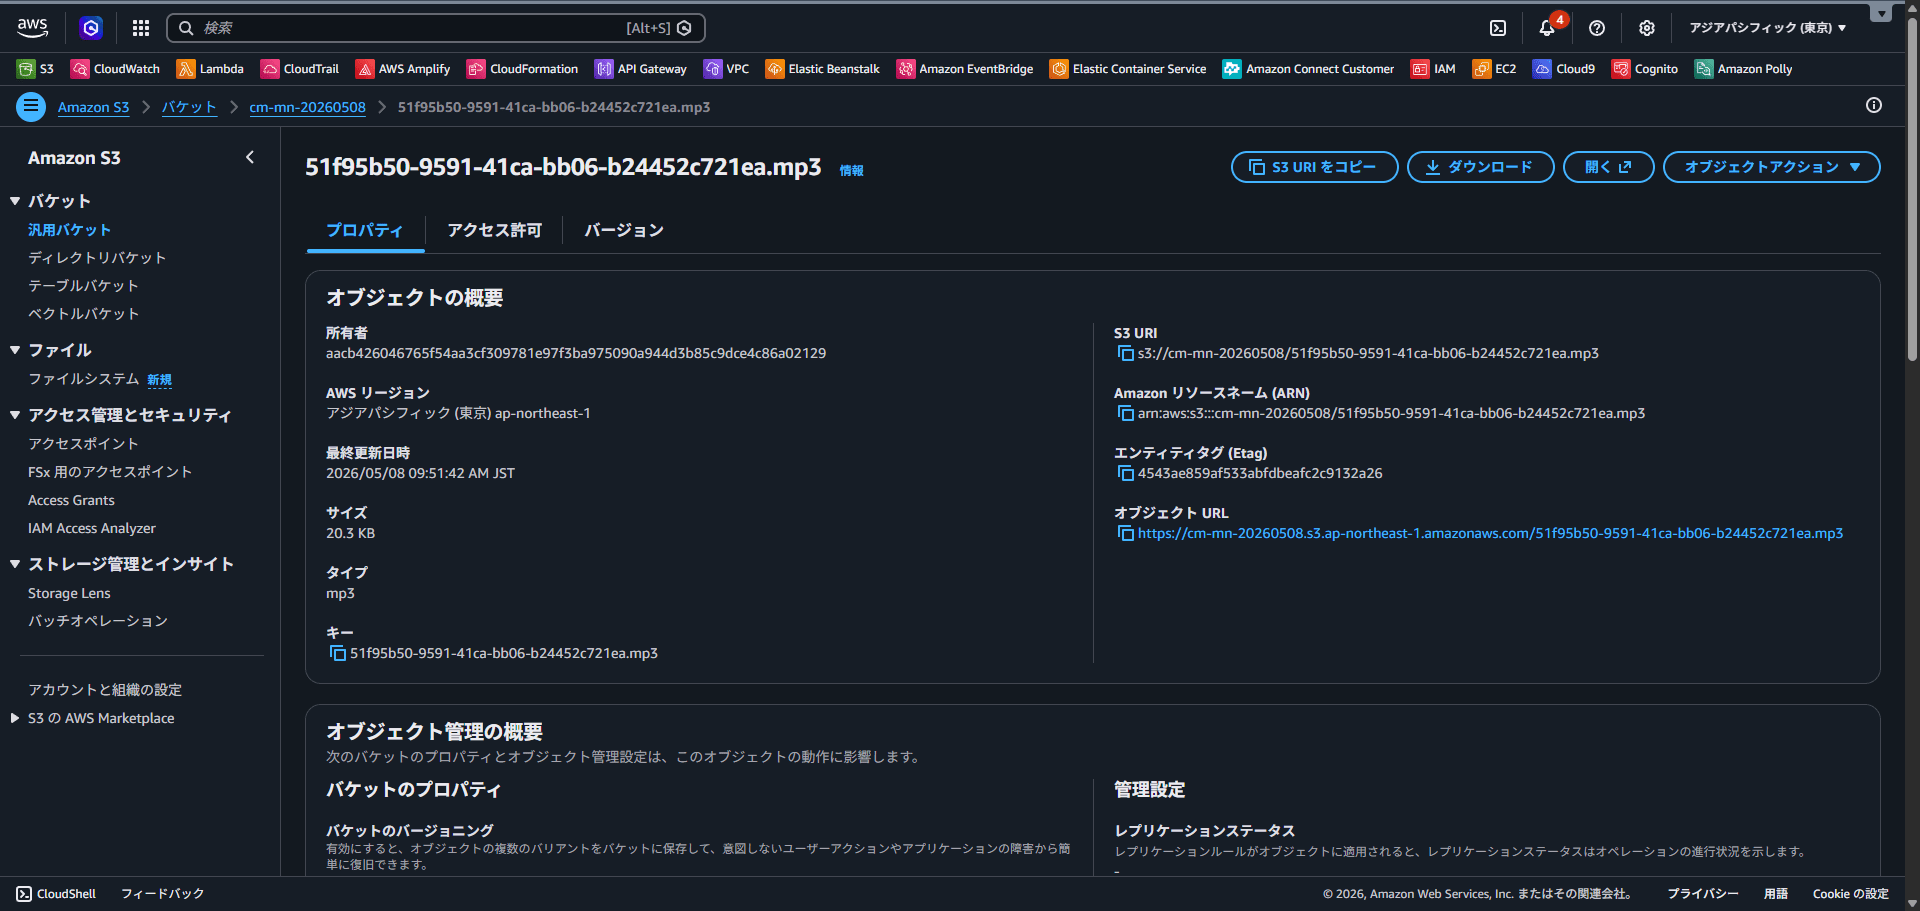1920x911 pixels.
Task: Go to Amazon S3 breadcrumb link
Action: coord(93,107)
